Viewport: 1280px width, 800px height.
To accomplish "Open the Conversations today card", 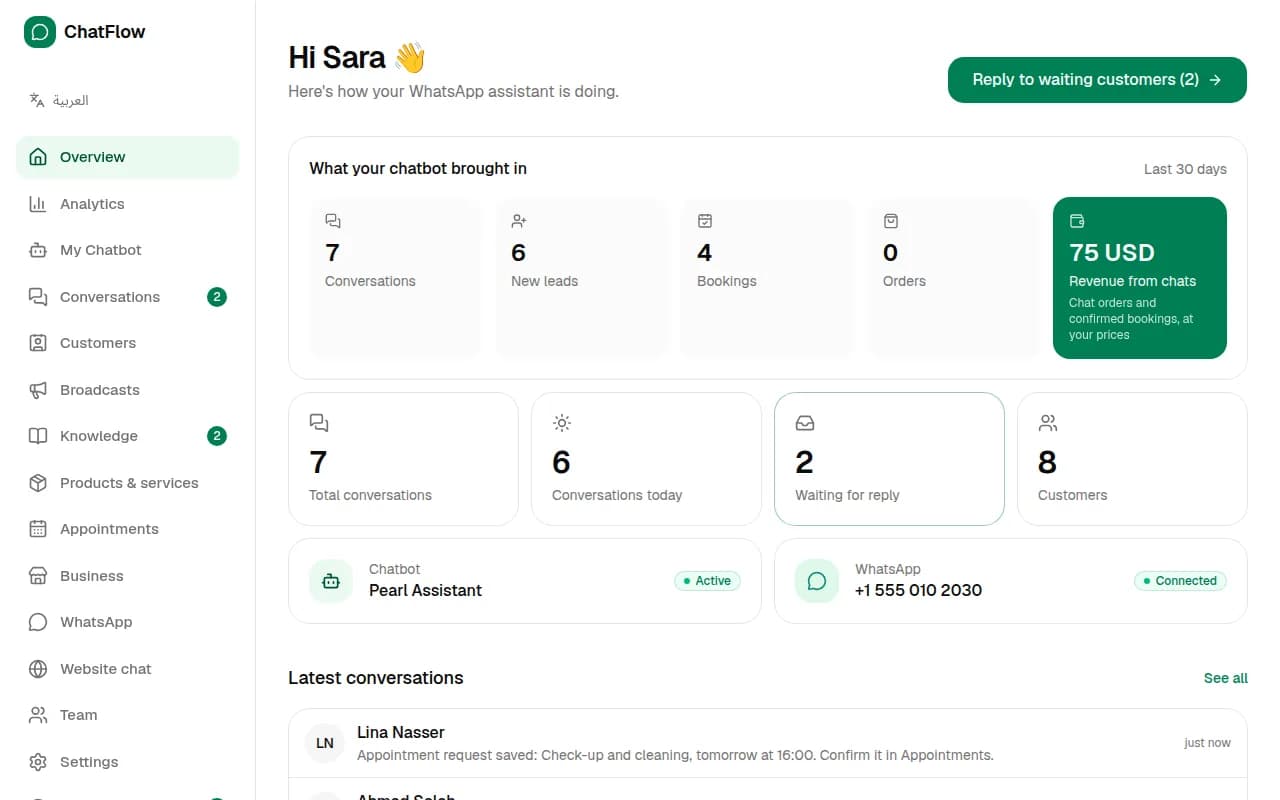I will click(646, 459).
